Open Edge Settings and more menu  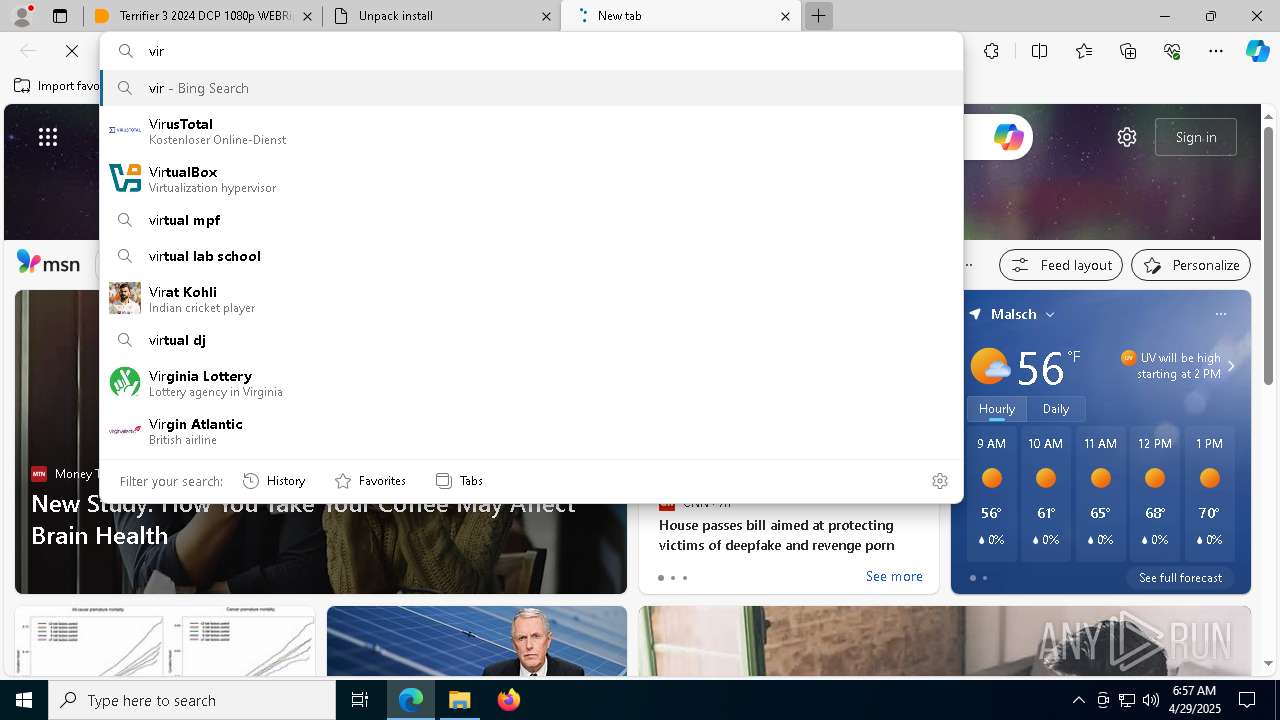tap(1216, 51)
